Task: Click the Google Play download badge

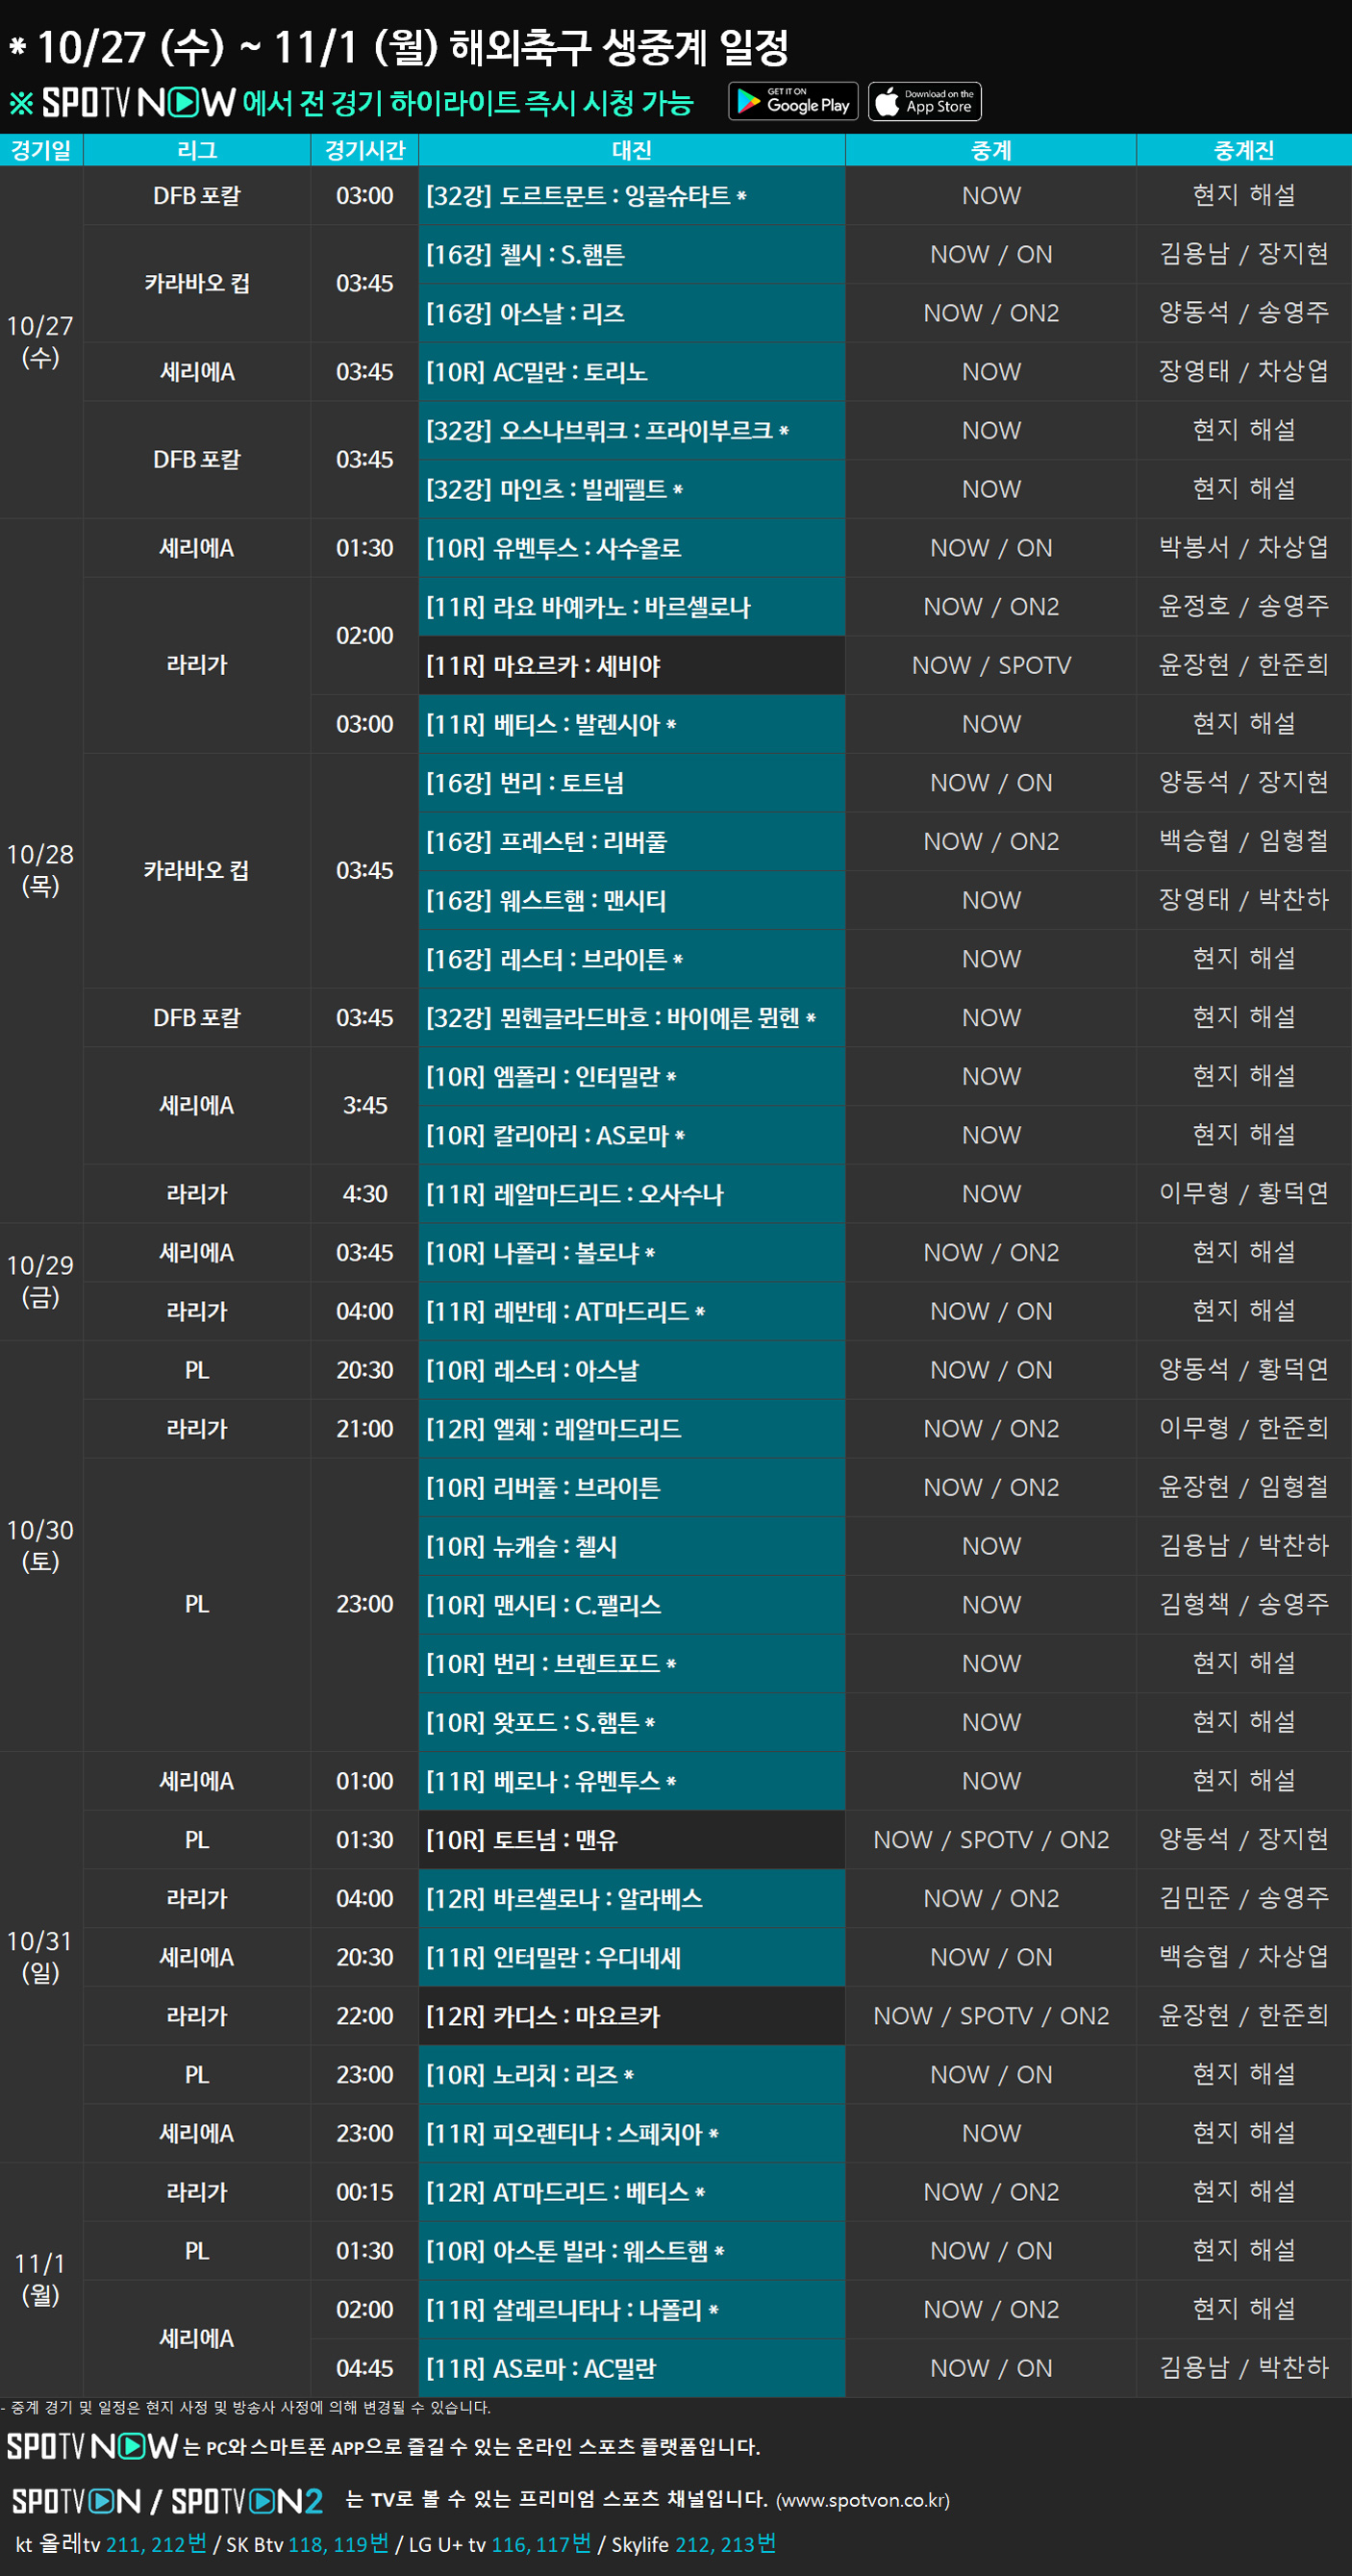Action: 792,101
